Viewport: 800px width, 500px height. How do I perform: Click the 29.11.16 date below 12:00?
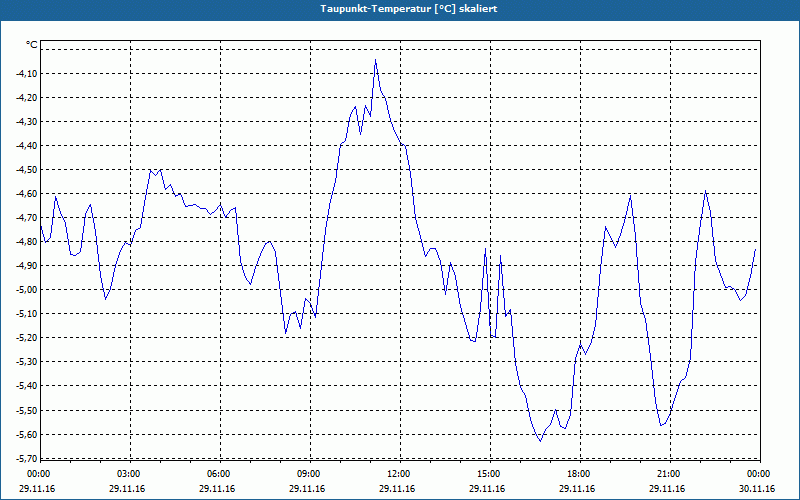pos(397,489)
